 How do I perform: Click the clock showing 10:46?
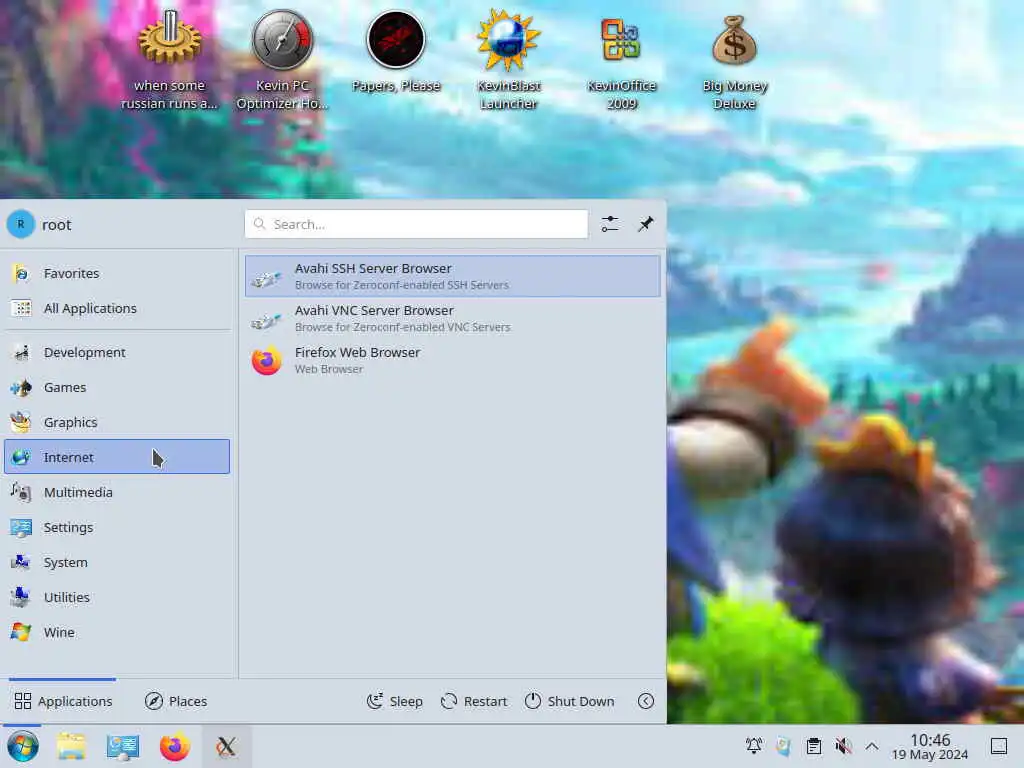930,746
